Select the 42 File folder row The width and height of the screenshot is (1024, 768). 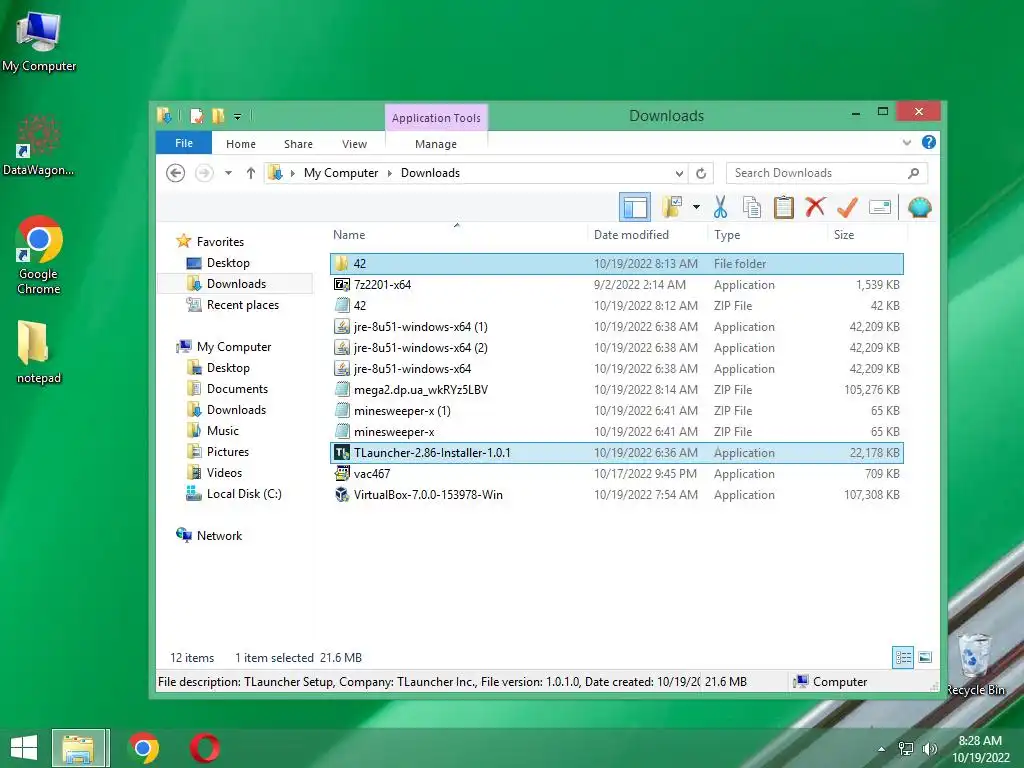pos(616,264)
